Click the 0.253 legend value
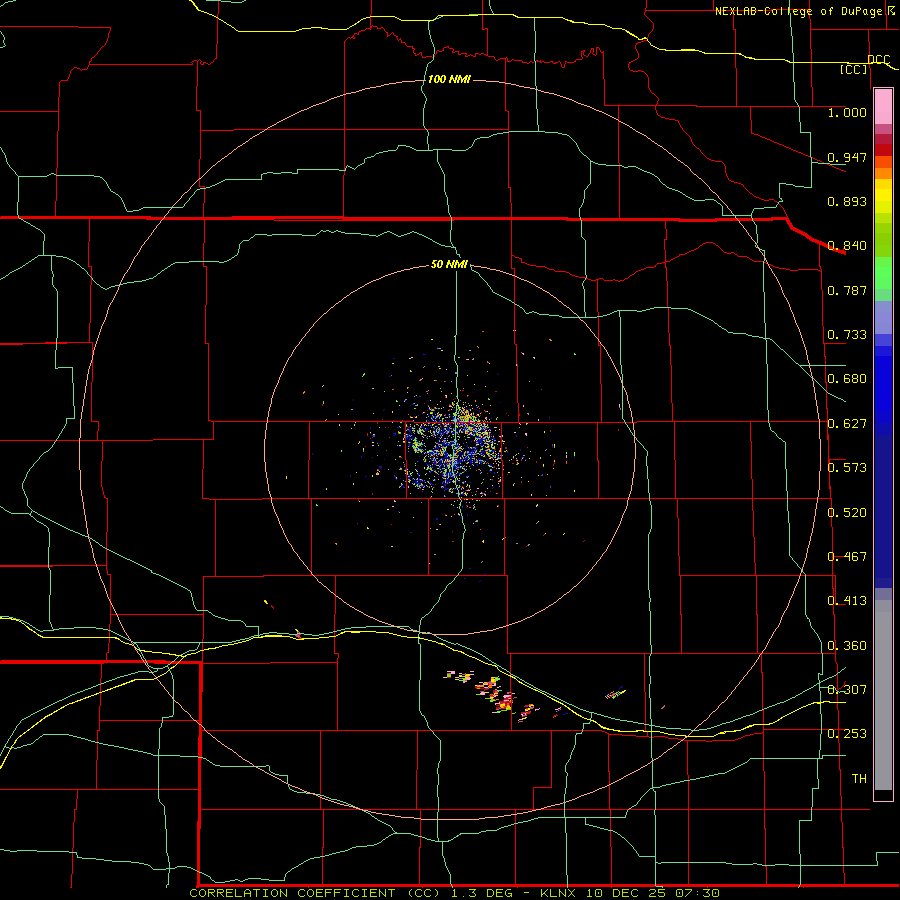The image size is (900, 900). (x=847, y=734)
